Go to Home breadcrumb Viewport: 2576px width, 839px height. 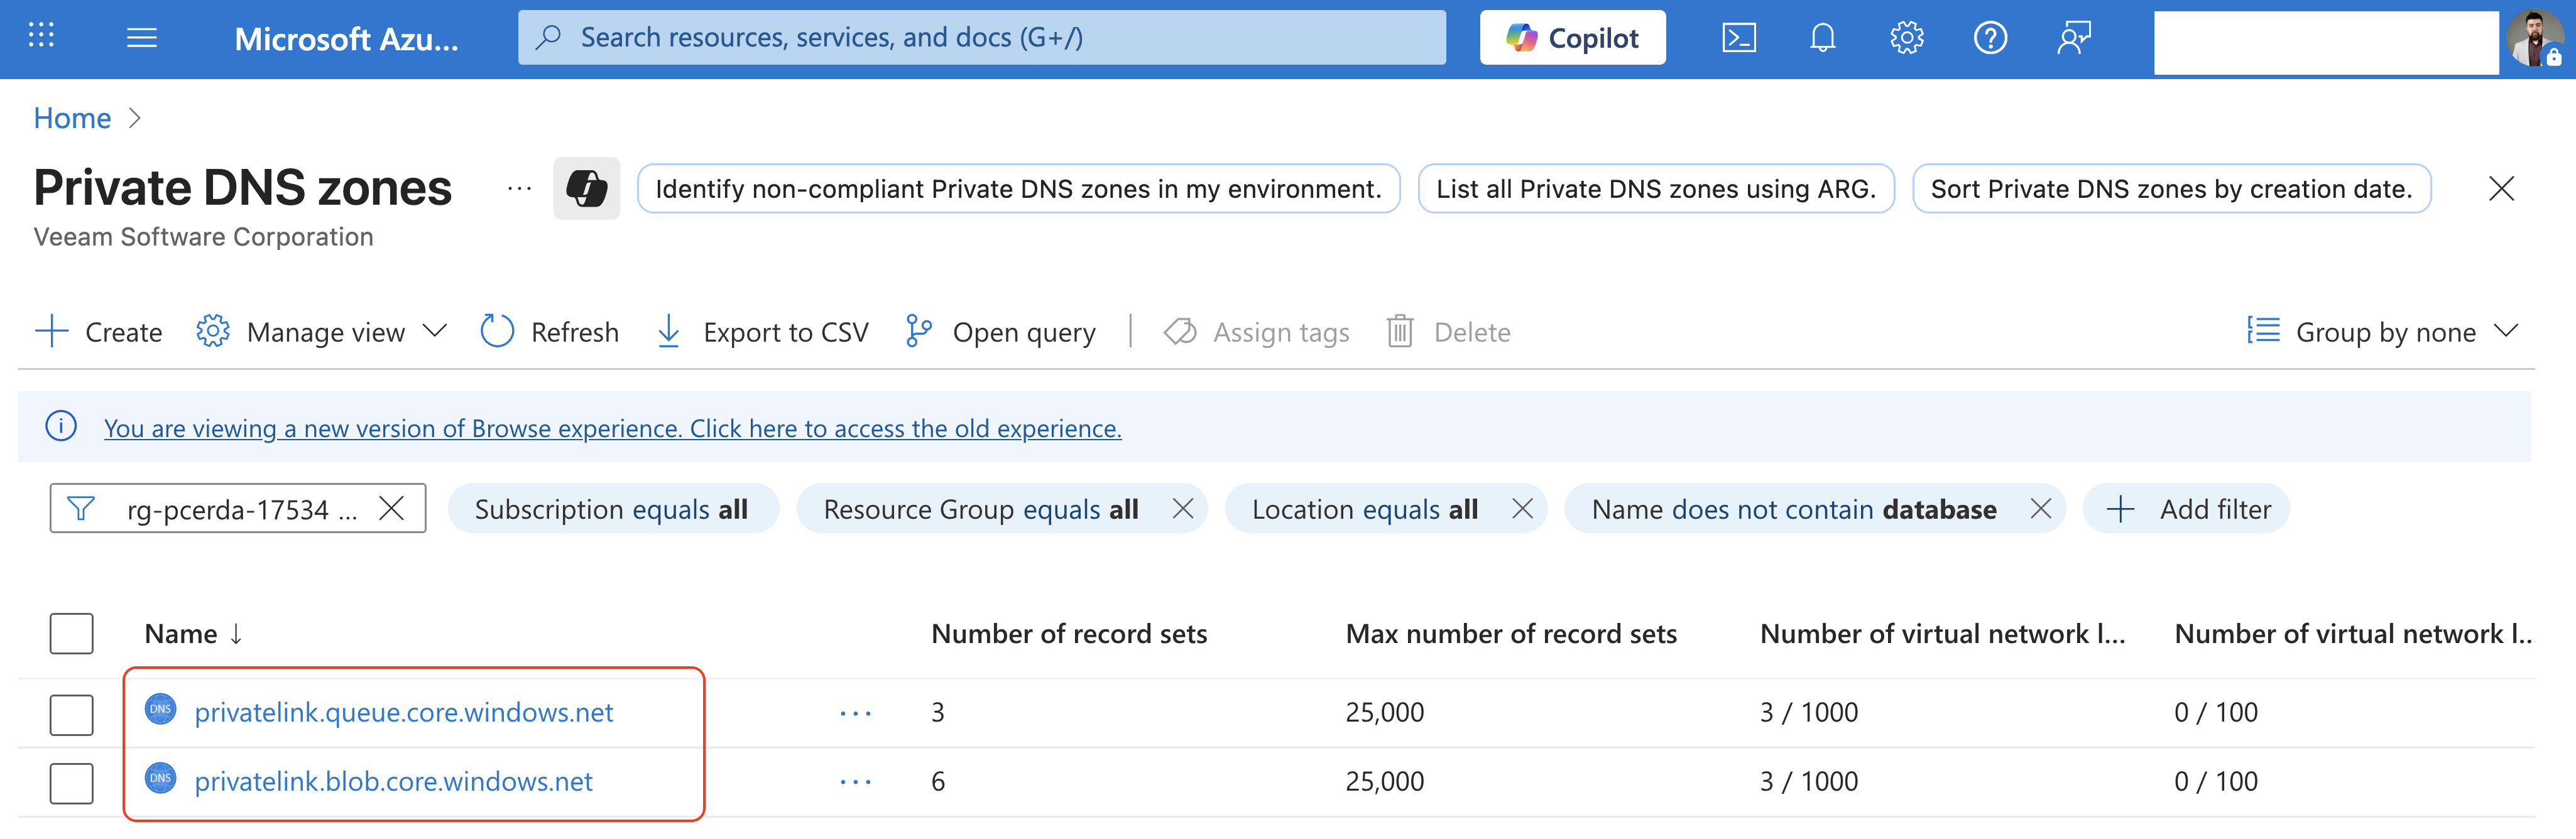tap(72, 118)
